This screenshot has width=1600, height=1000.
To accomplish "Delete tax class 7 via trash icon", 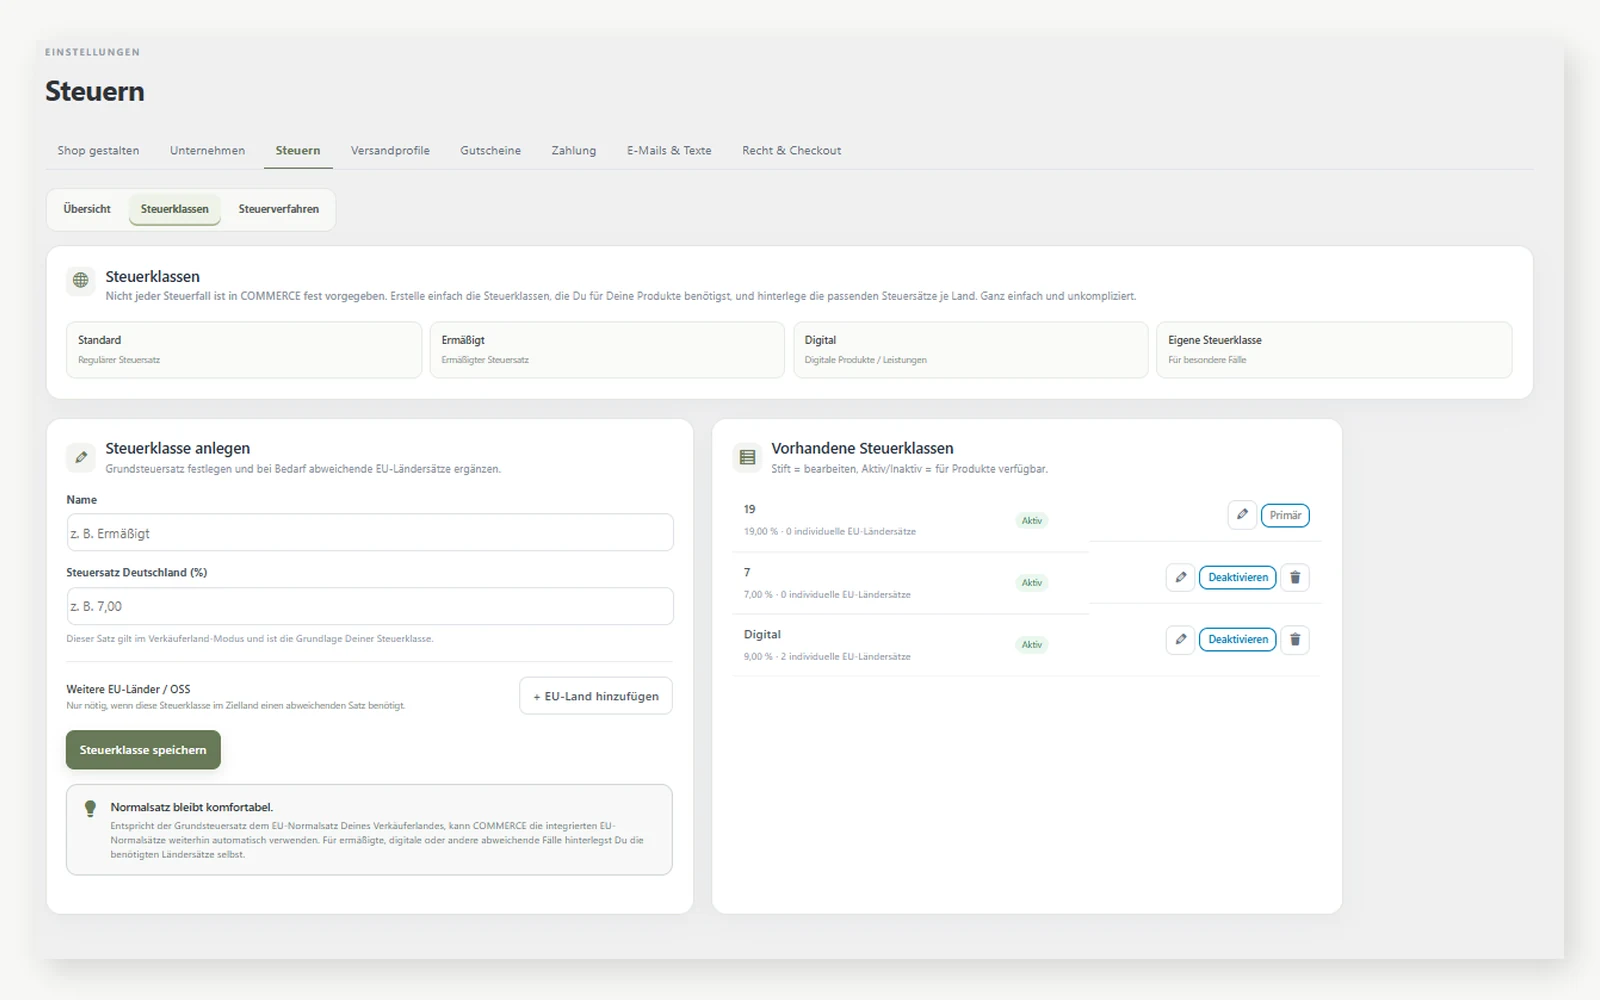I will [x=1295, y=577].
